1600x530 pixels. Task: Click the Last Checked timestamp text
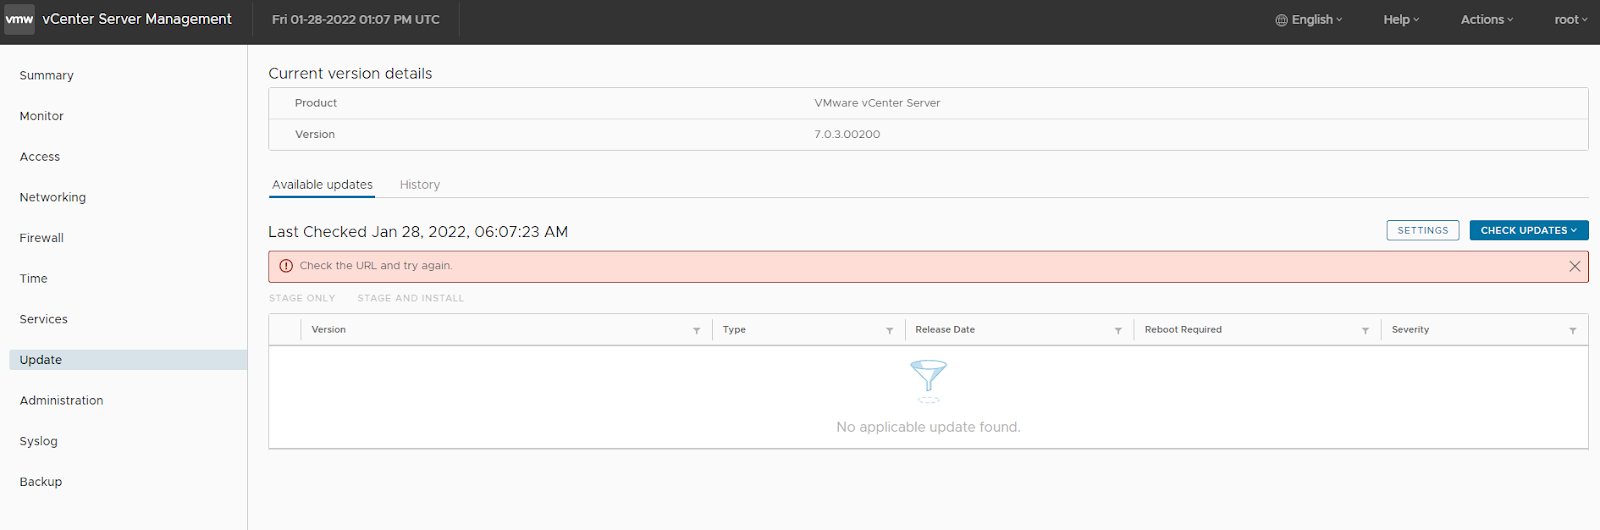pyautogui.click(x=418, y=232)
